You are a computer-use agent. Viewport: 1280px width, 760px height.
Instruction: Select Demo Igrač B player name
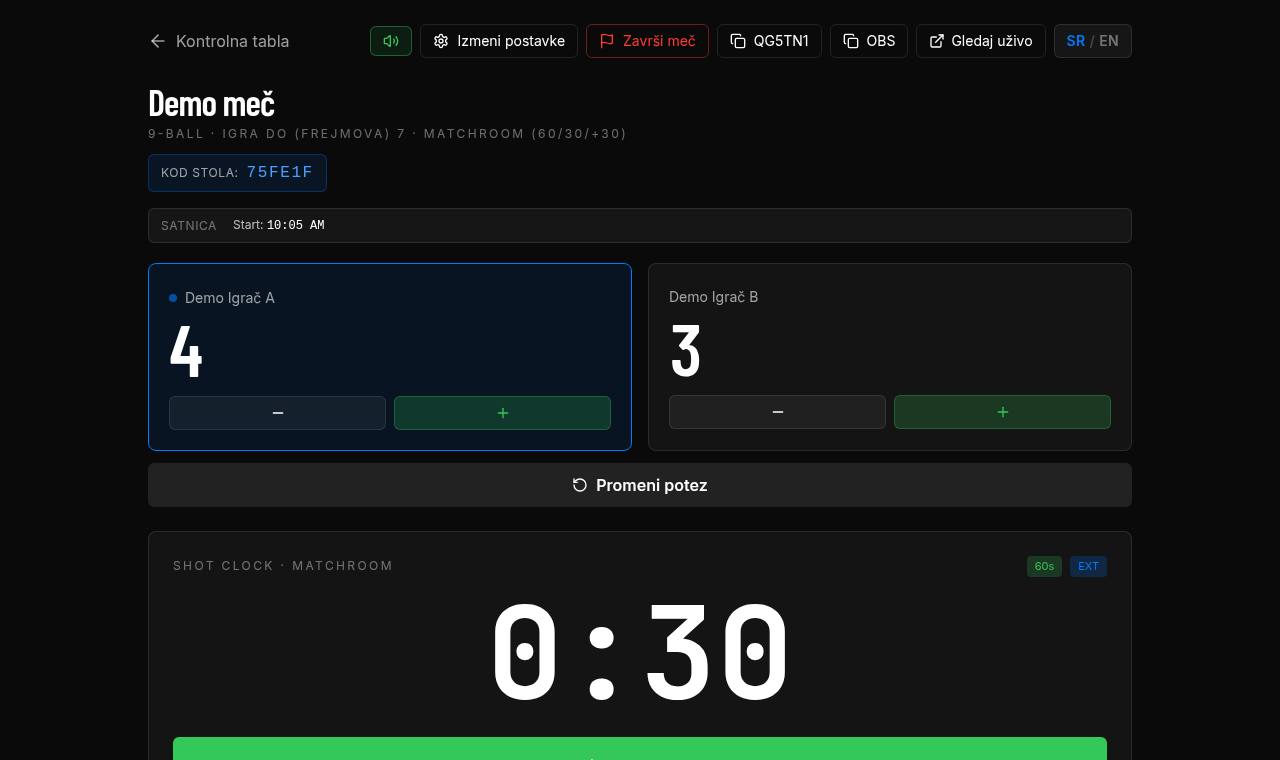coord(713,297)
